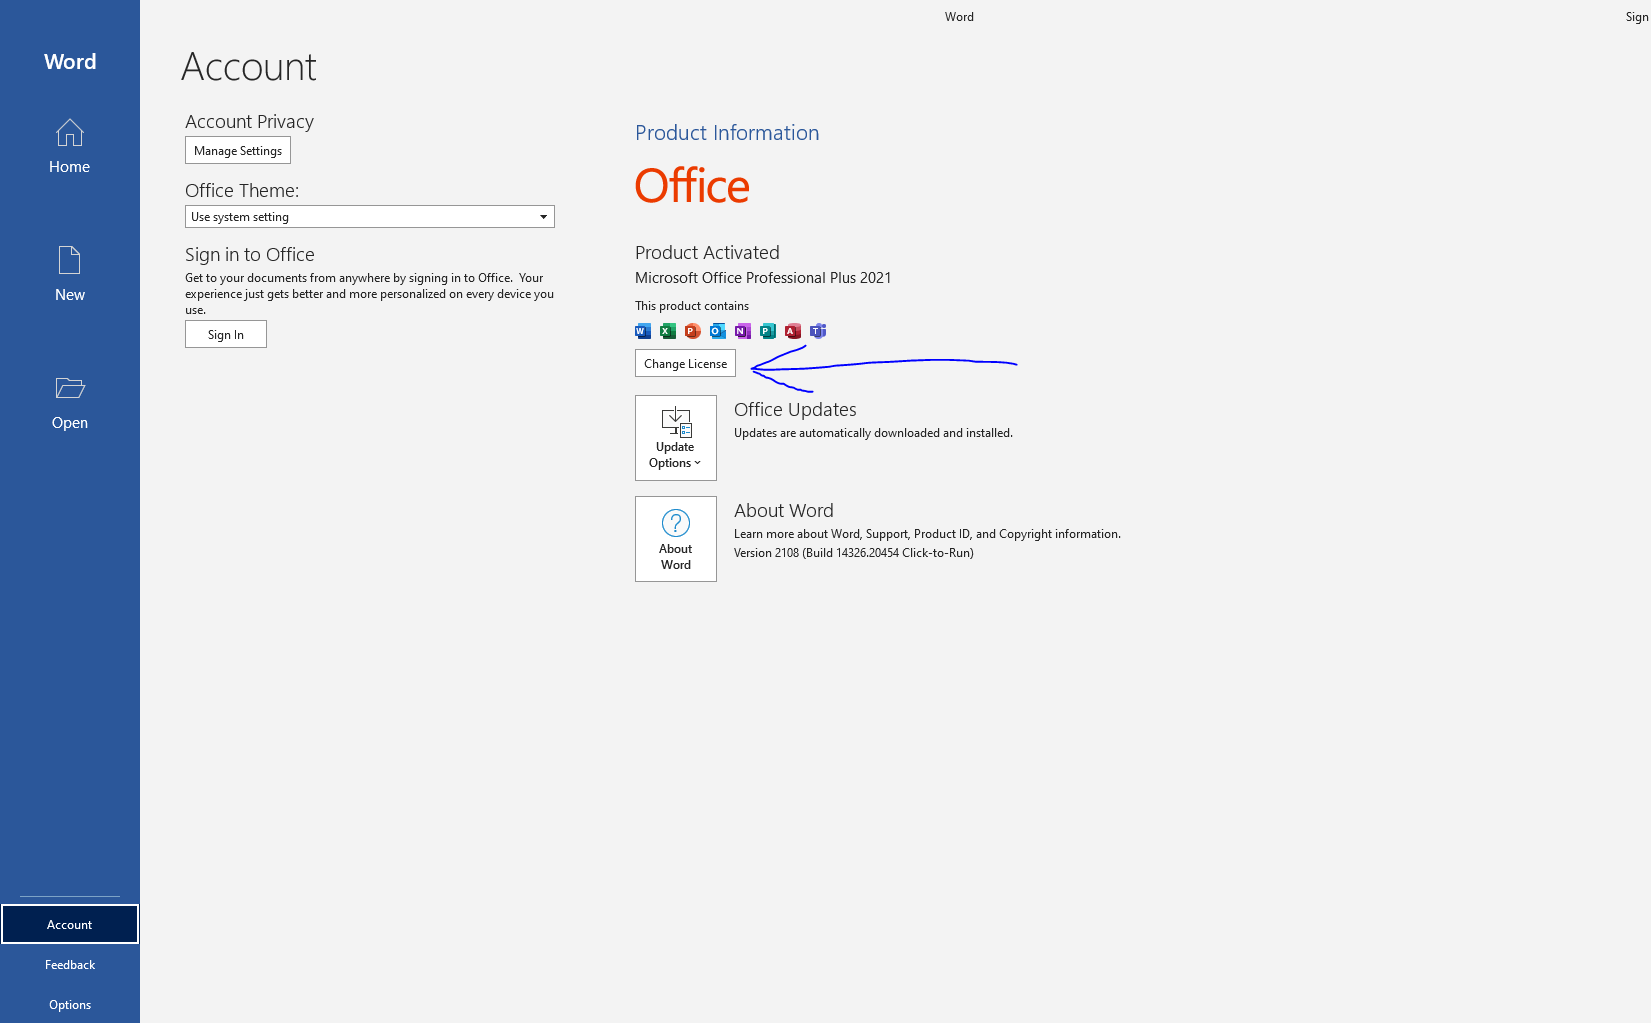
Task: Click the About Word heading text
Action: [x=784, y=510]
